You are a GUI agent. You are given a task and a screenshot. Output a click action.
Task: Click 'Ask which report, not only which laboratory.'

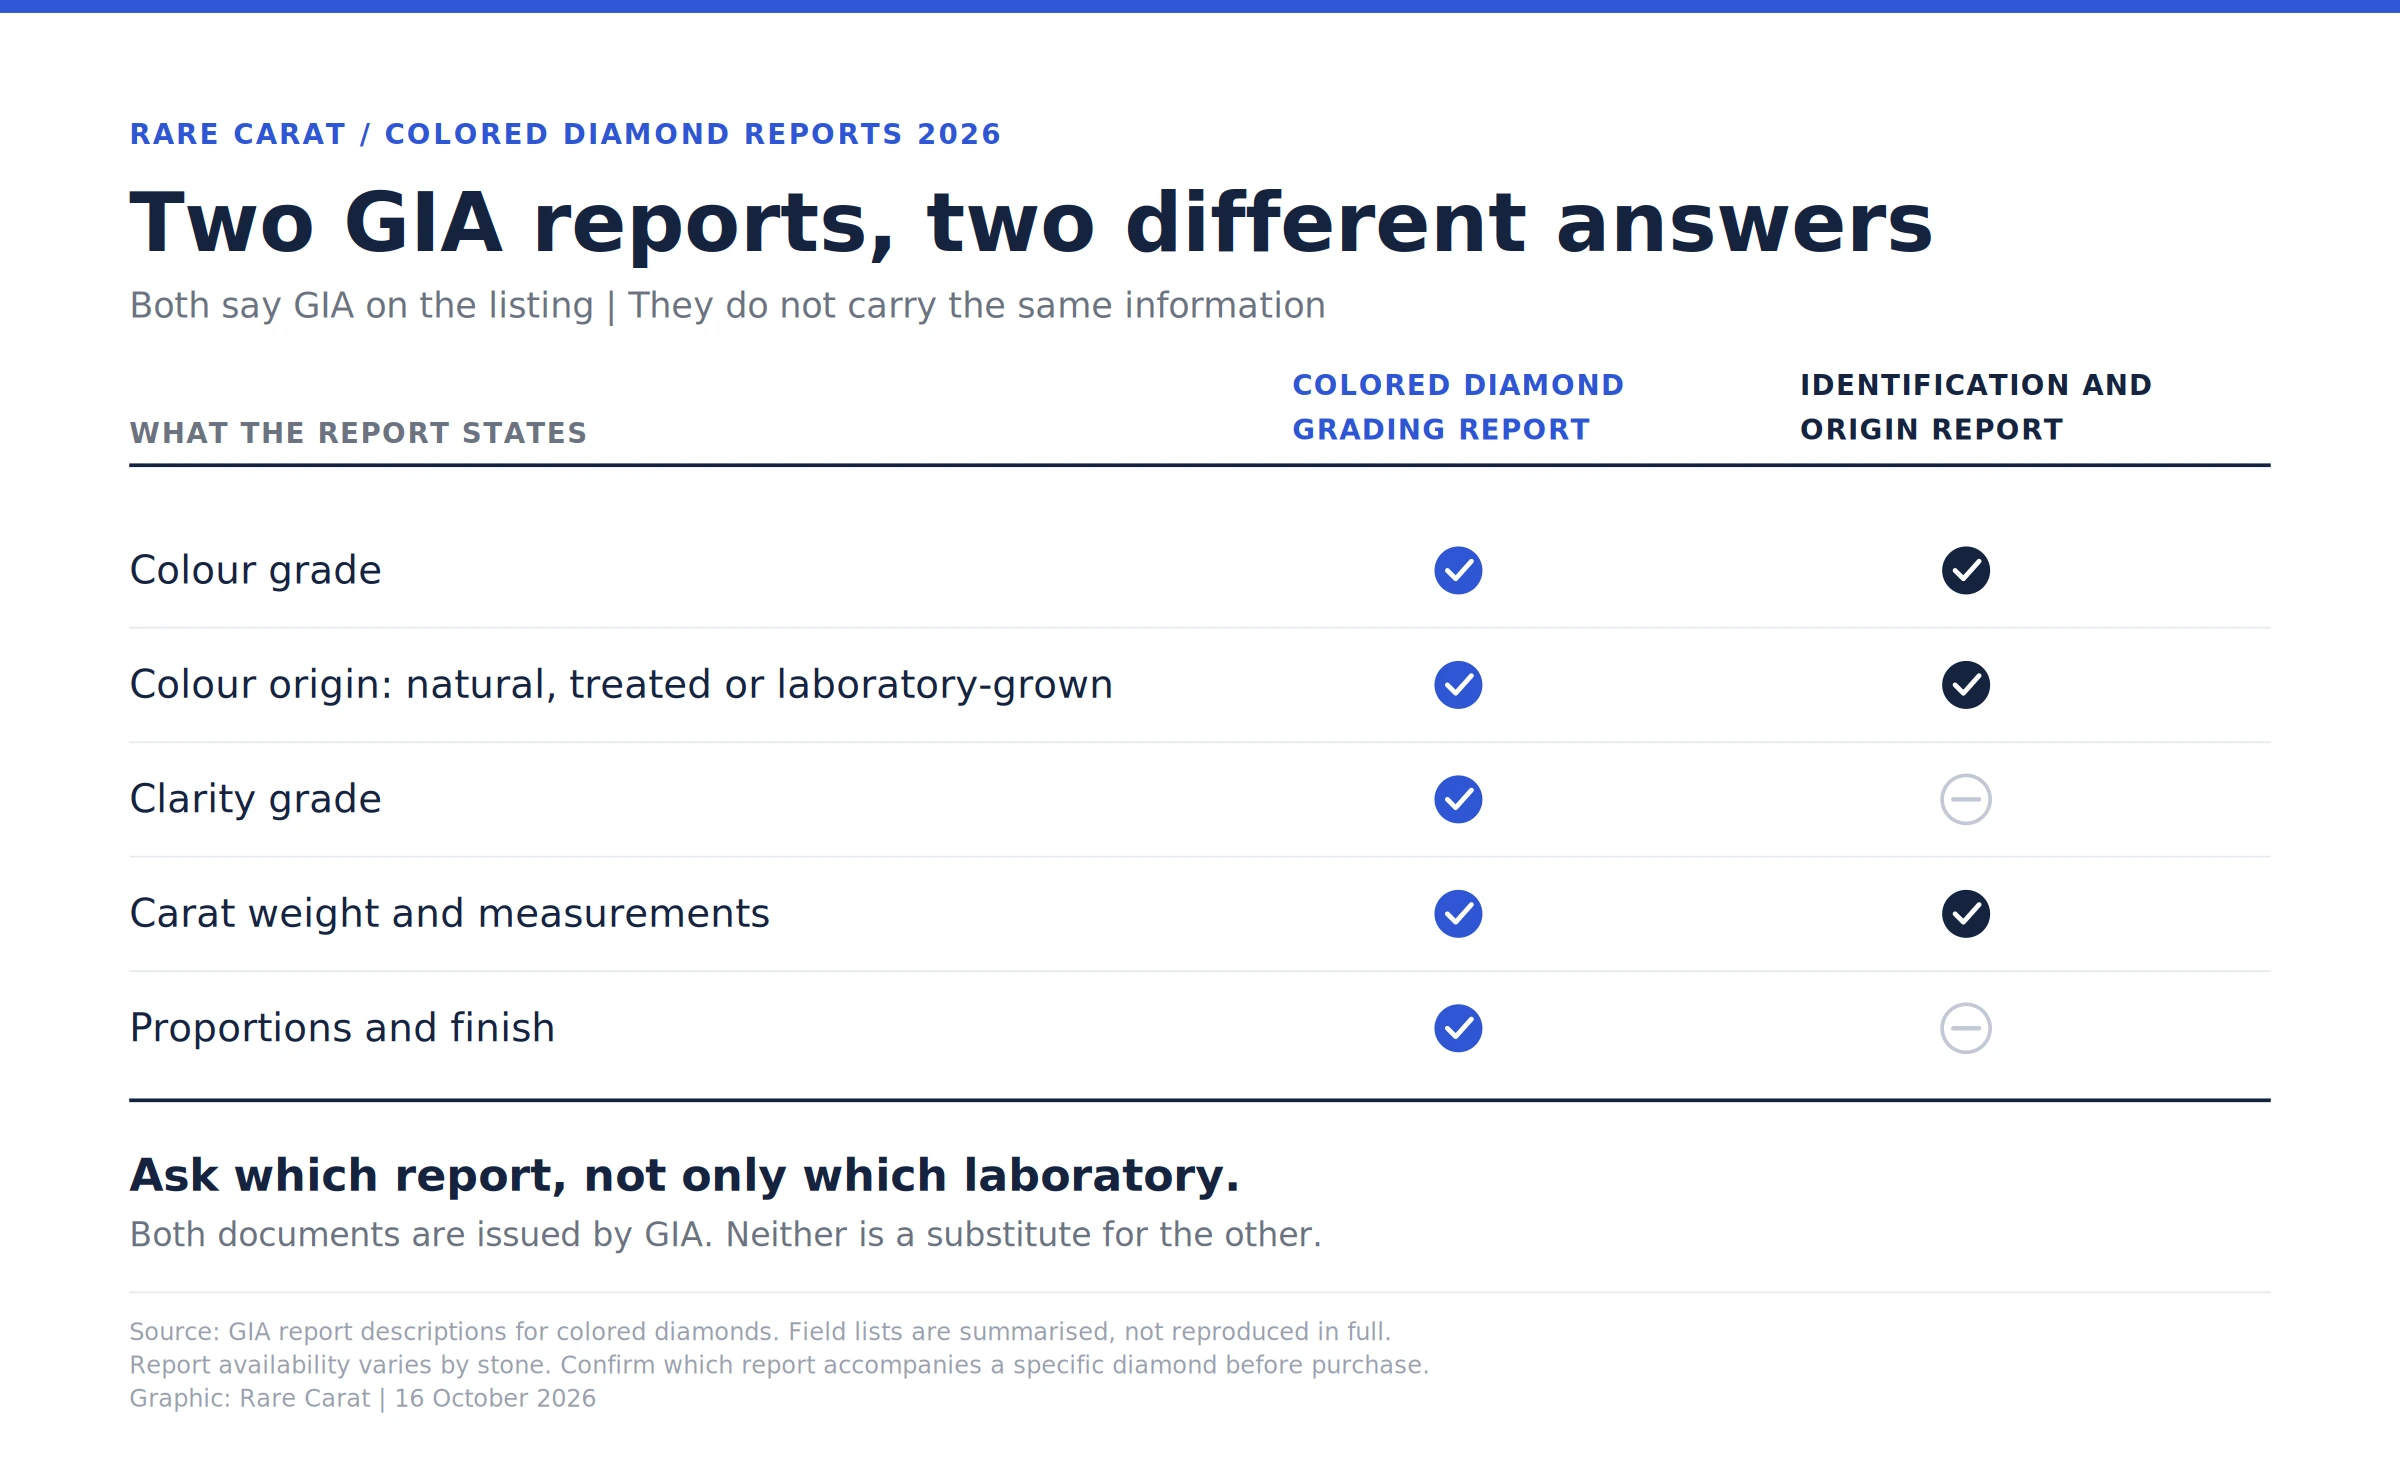(x=685, y=1176)
